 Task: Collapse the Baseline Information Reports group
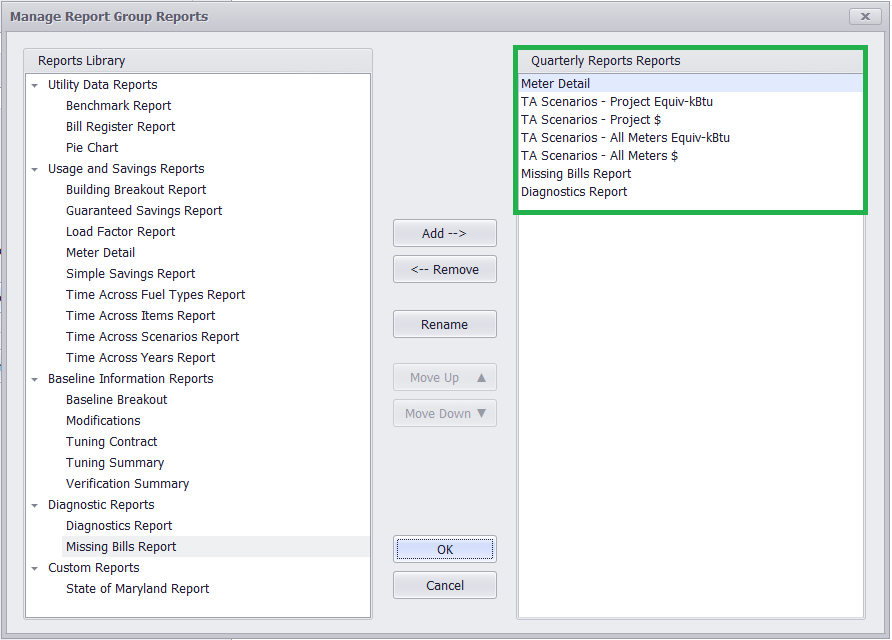point(35,380)
